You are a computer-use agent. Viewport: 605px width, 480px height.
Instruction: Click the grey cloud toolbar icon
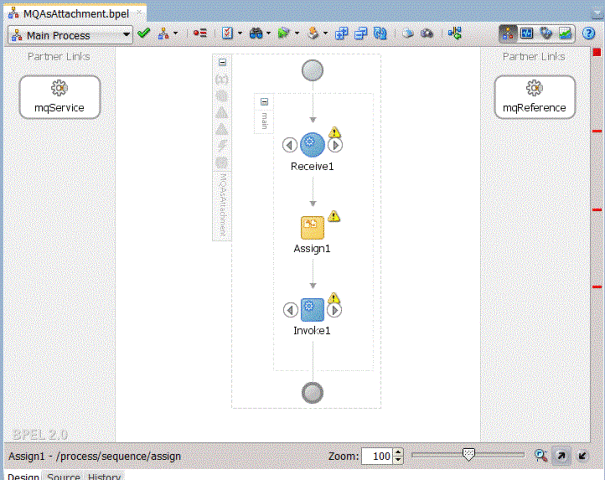(407, 34)
